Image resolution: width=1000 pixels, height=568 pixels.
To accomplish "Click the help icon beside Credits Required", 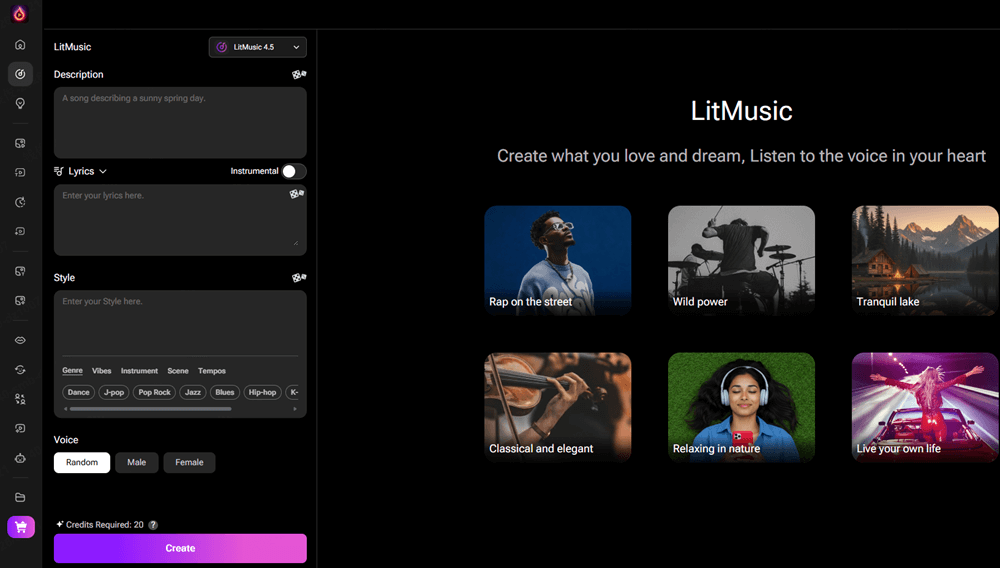I will tap(153, 524).
